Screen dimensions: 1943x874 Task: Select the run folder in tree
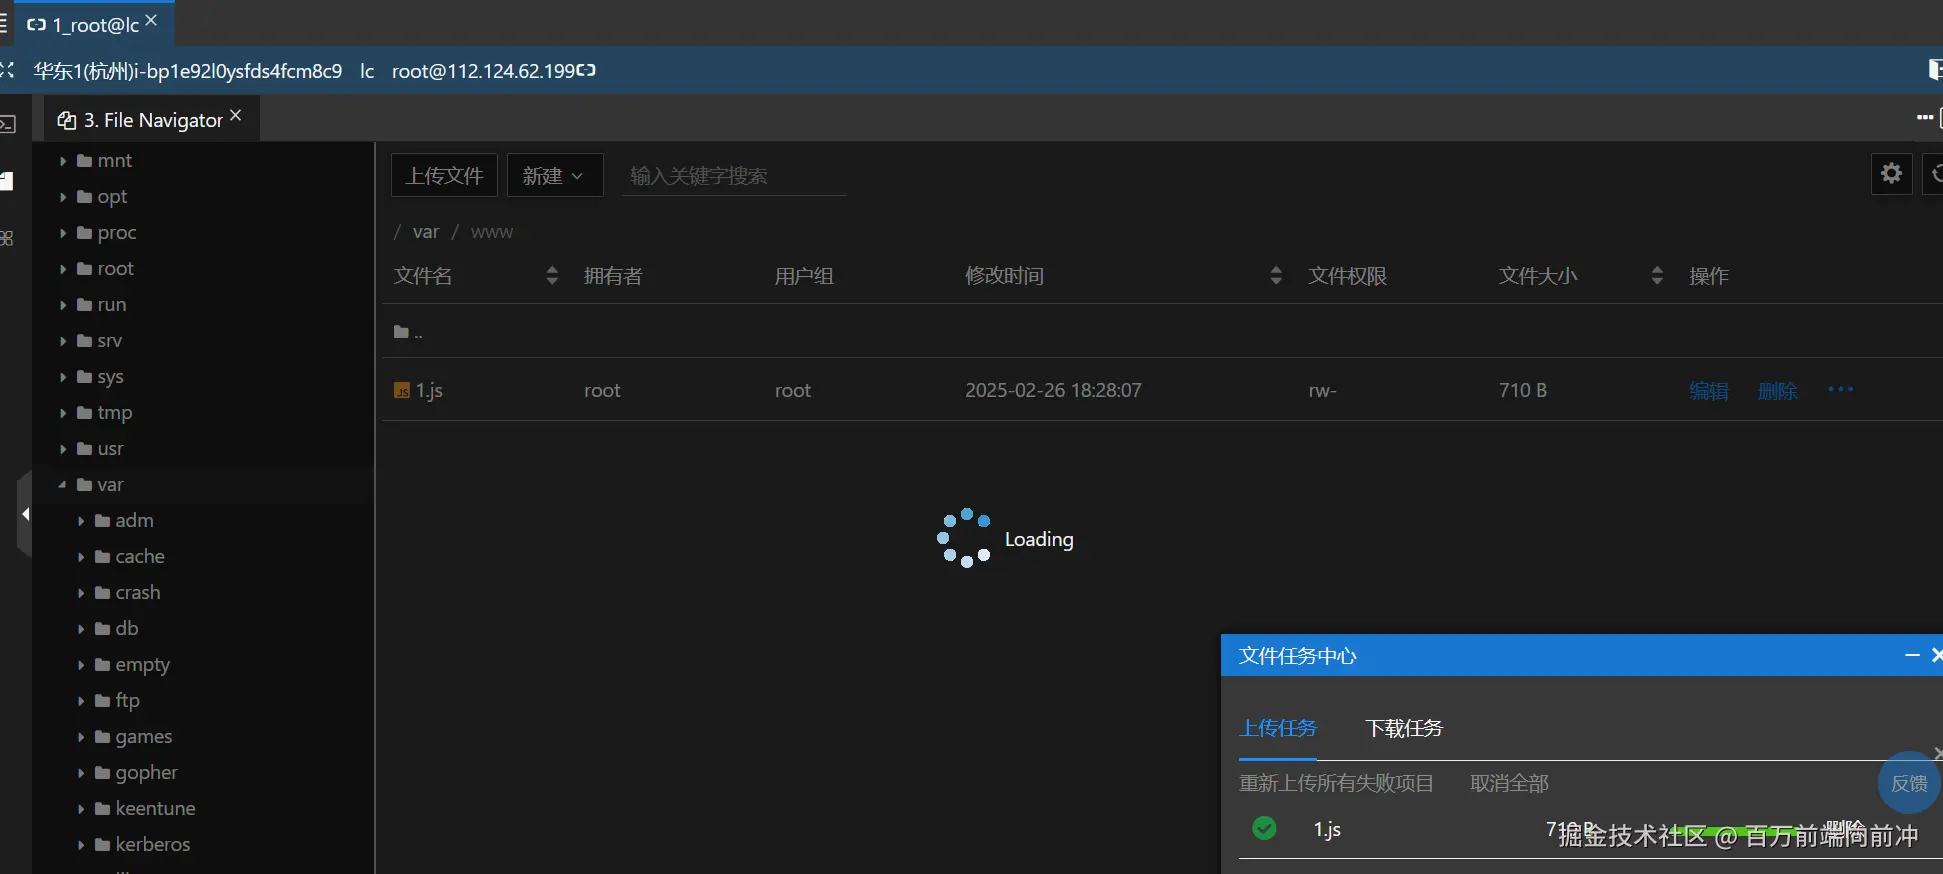click(112, 305)
